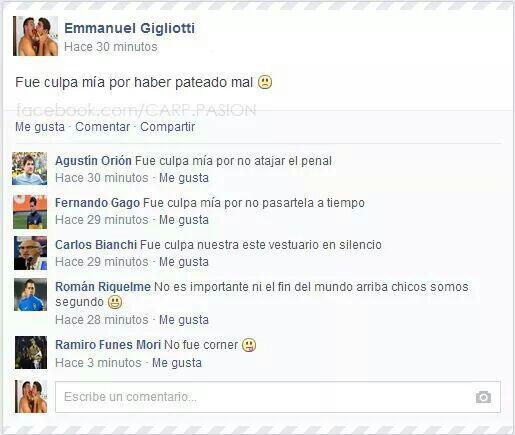Share the post via Compartir
This screenshot has height=435, width=515.
[x=168, y=127]
